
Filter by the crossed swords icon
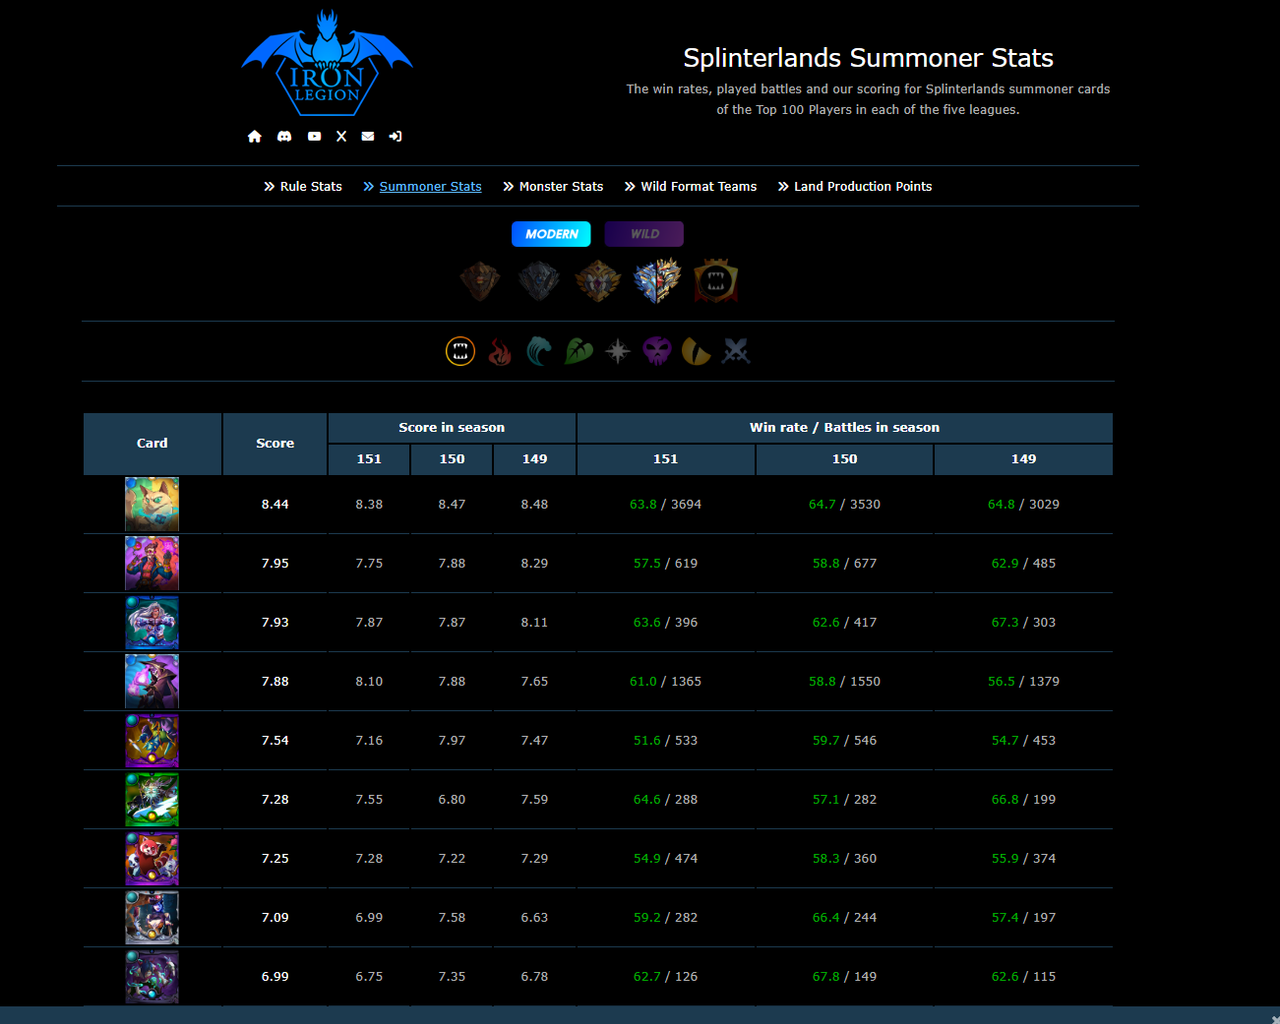(x=736, y=351)
